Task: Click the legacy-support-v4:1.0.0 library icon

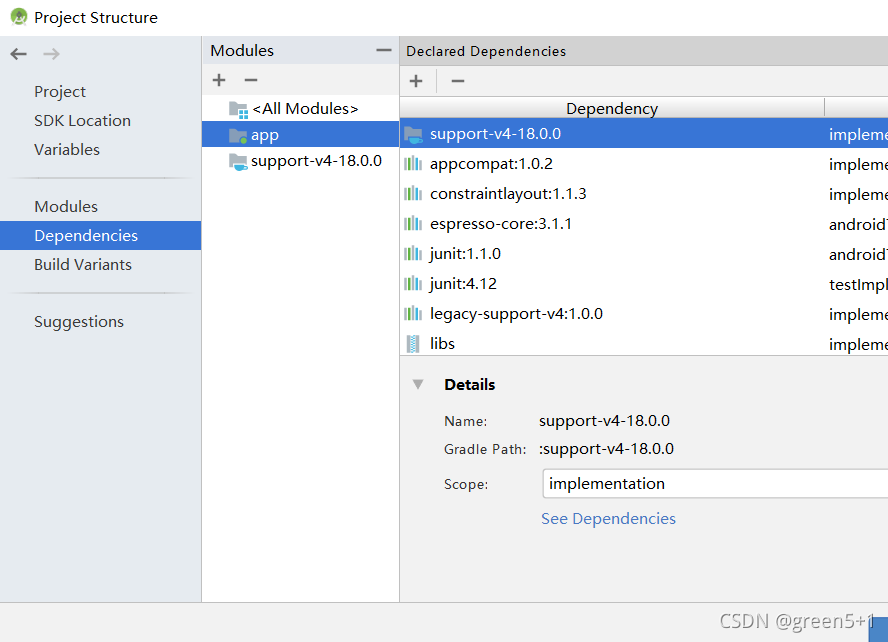Action: (x=413, y=314)
